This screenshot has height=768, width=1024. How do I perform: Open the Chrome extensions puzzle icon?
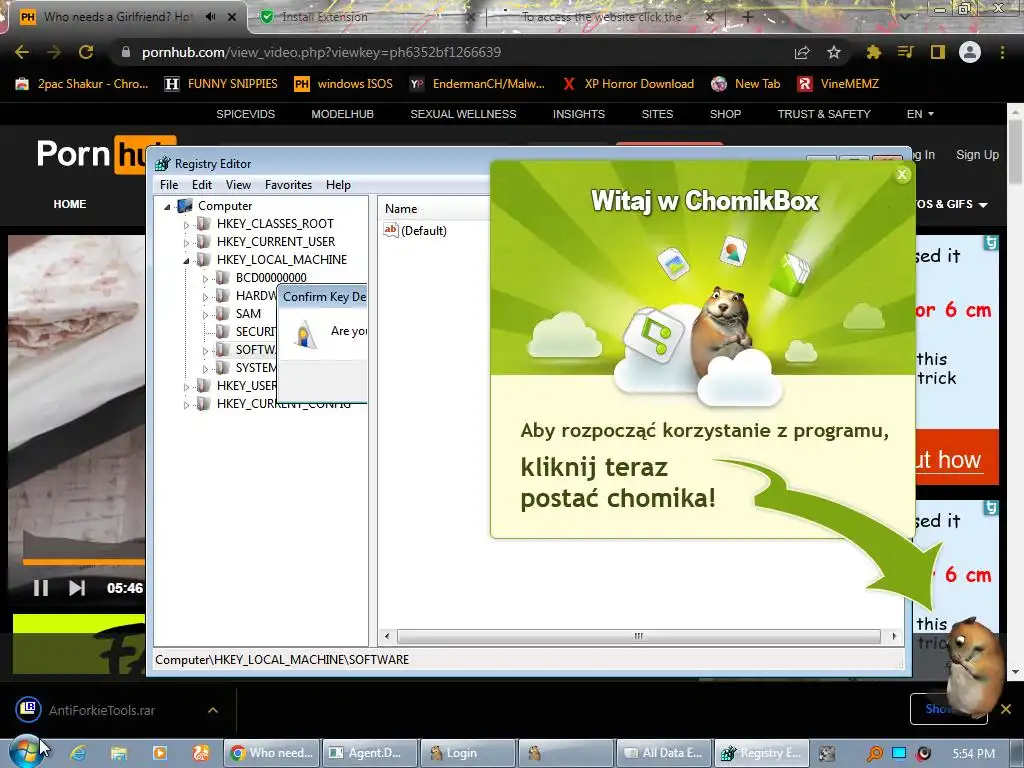[x=873, y=52]
